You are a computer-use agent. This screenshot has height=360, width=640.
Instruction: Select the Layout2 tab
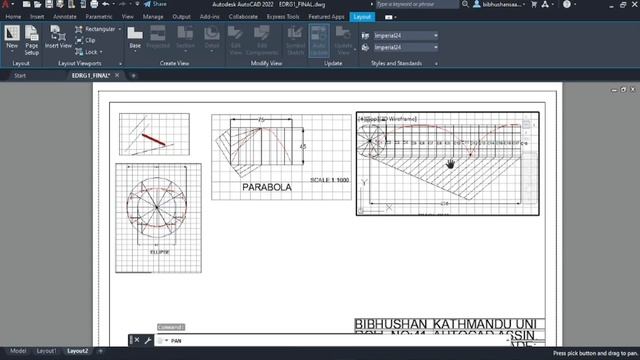[x=77, y=351]
